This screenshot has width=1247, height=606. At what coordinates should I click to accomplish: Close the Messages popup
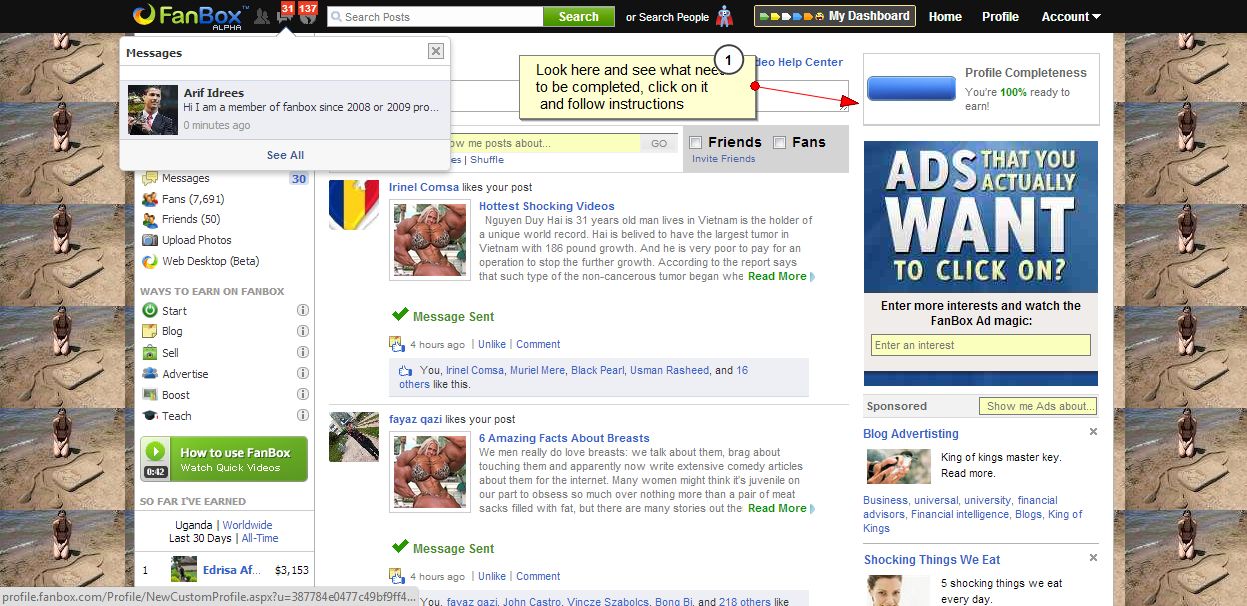pos(435,52)
